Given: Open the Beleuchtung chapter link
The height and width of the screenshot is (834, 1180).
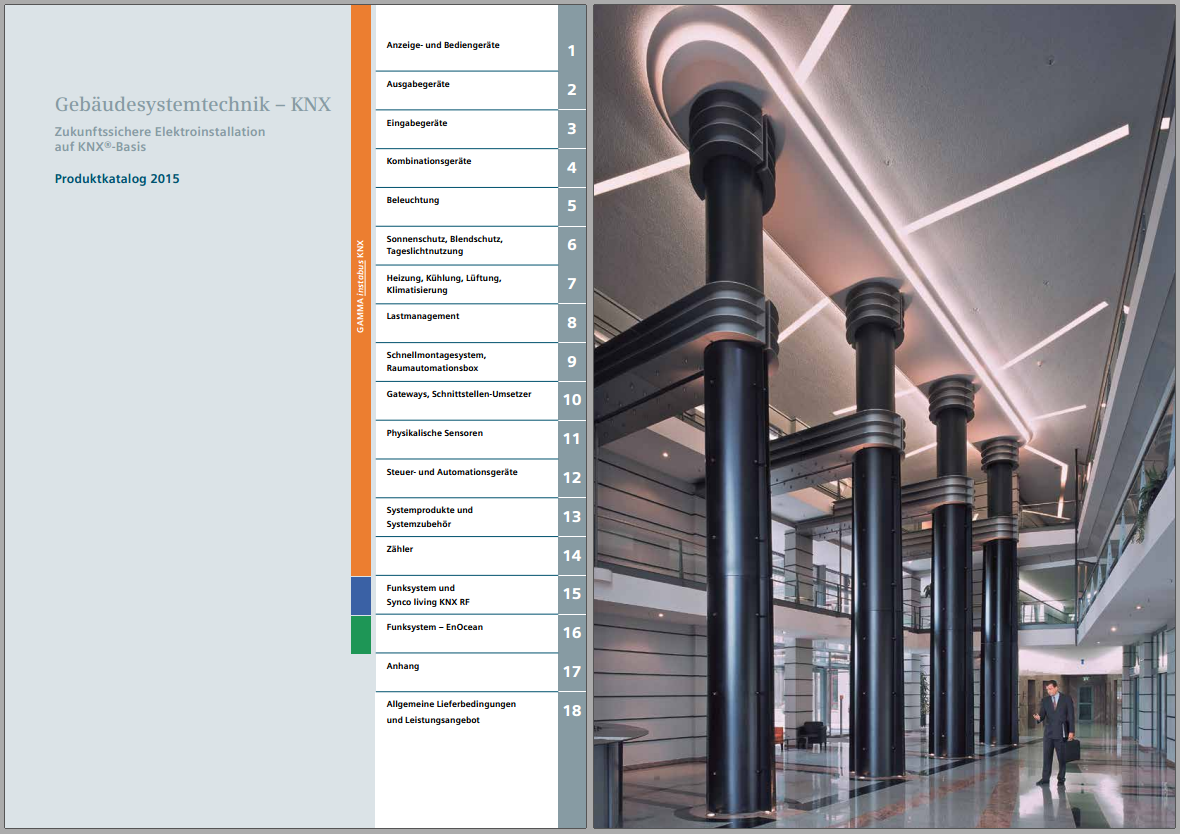Looking at the screenshot, I should pos(413,200).
